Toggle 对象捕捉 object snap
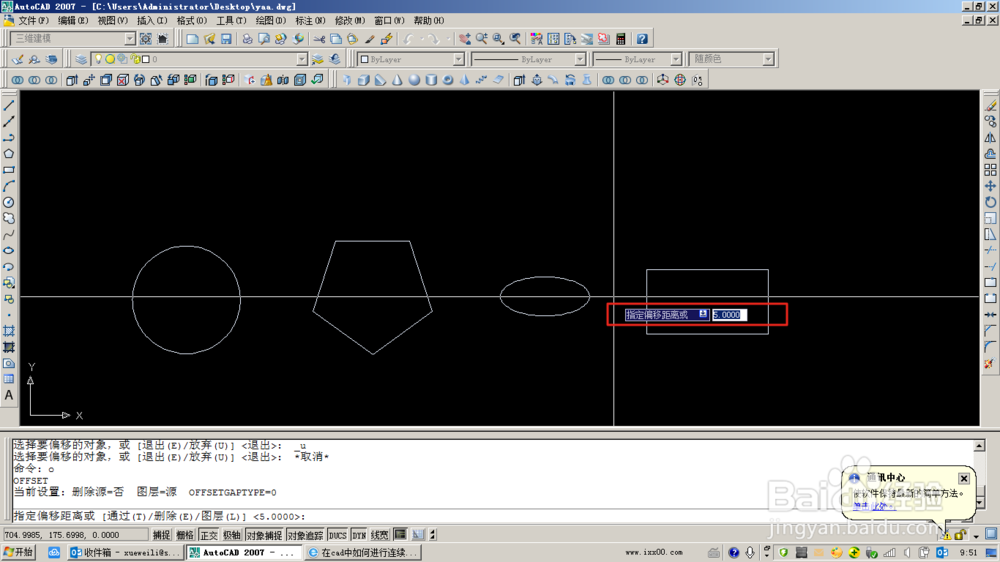1000x562 pixels. [x=264, y=535]
